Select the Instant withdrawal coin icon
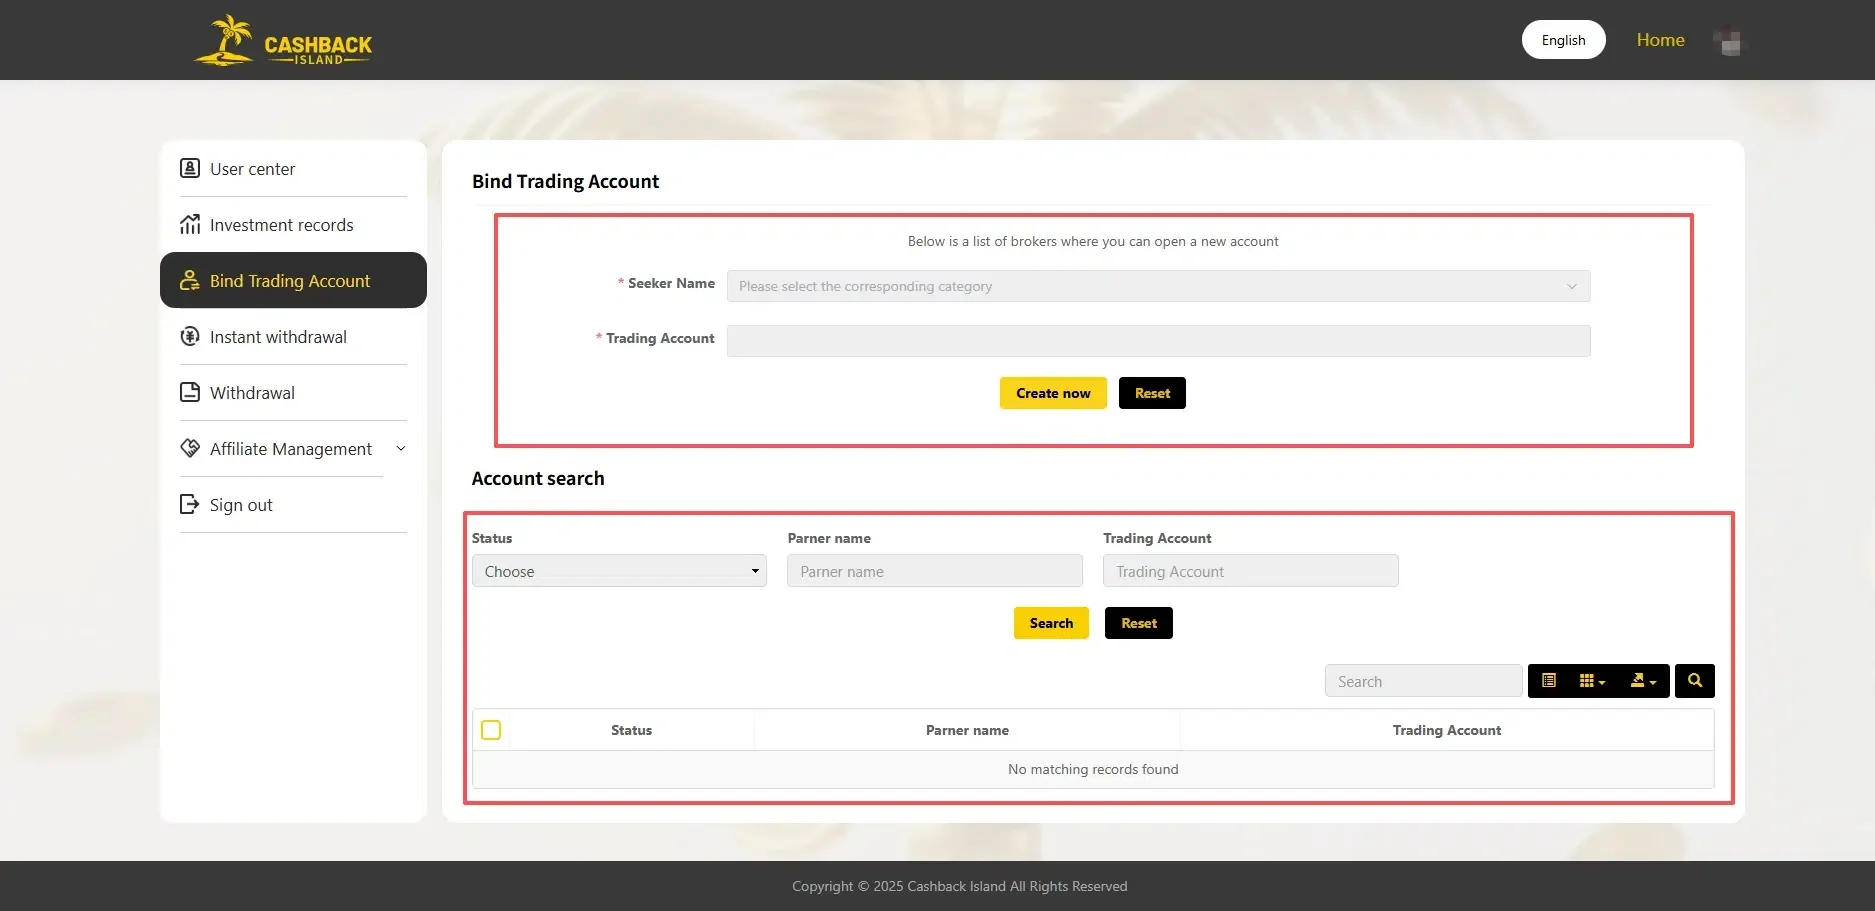This screenshot has height=911, width=1875. [x=190, y=336]
